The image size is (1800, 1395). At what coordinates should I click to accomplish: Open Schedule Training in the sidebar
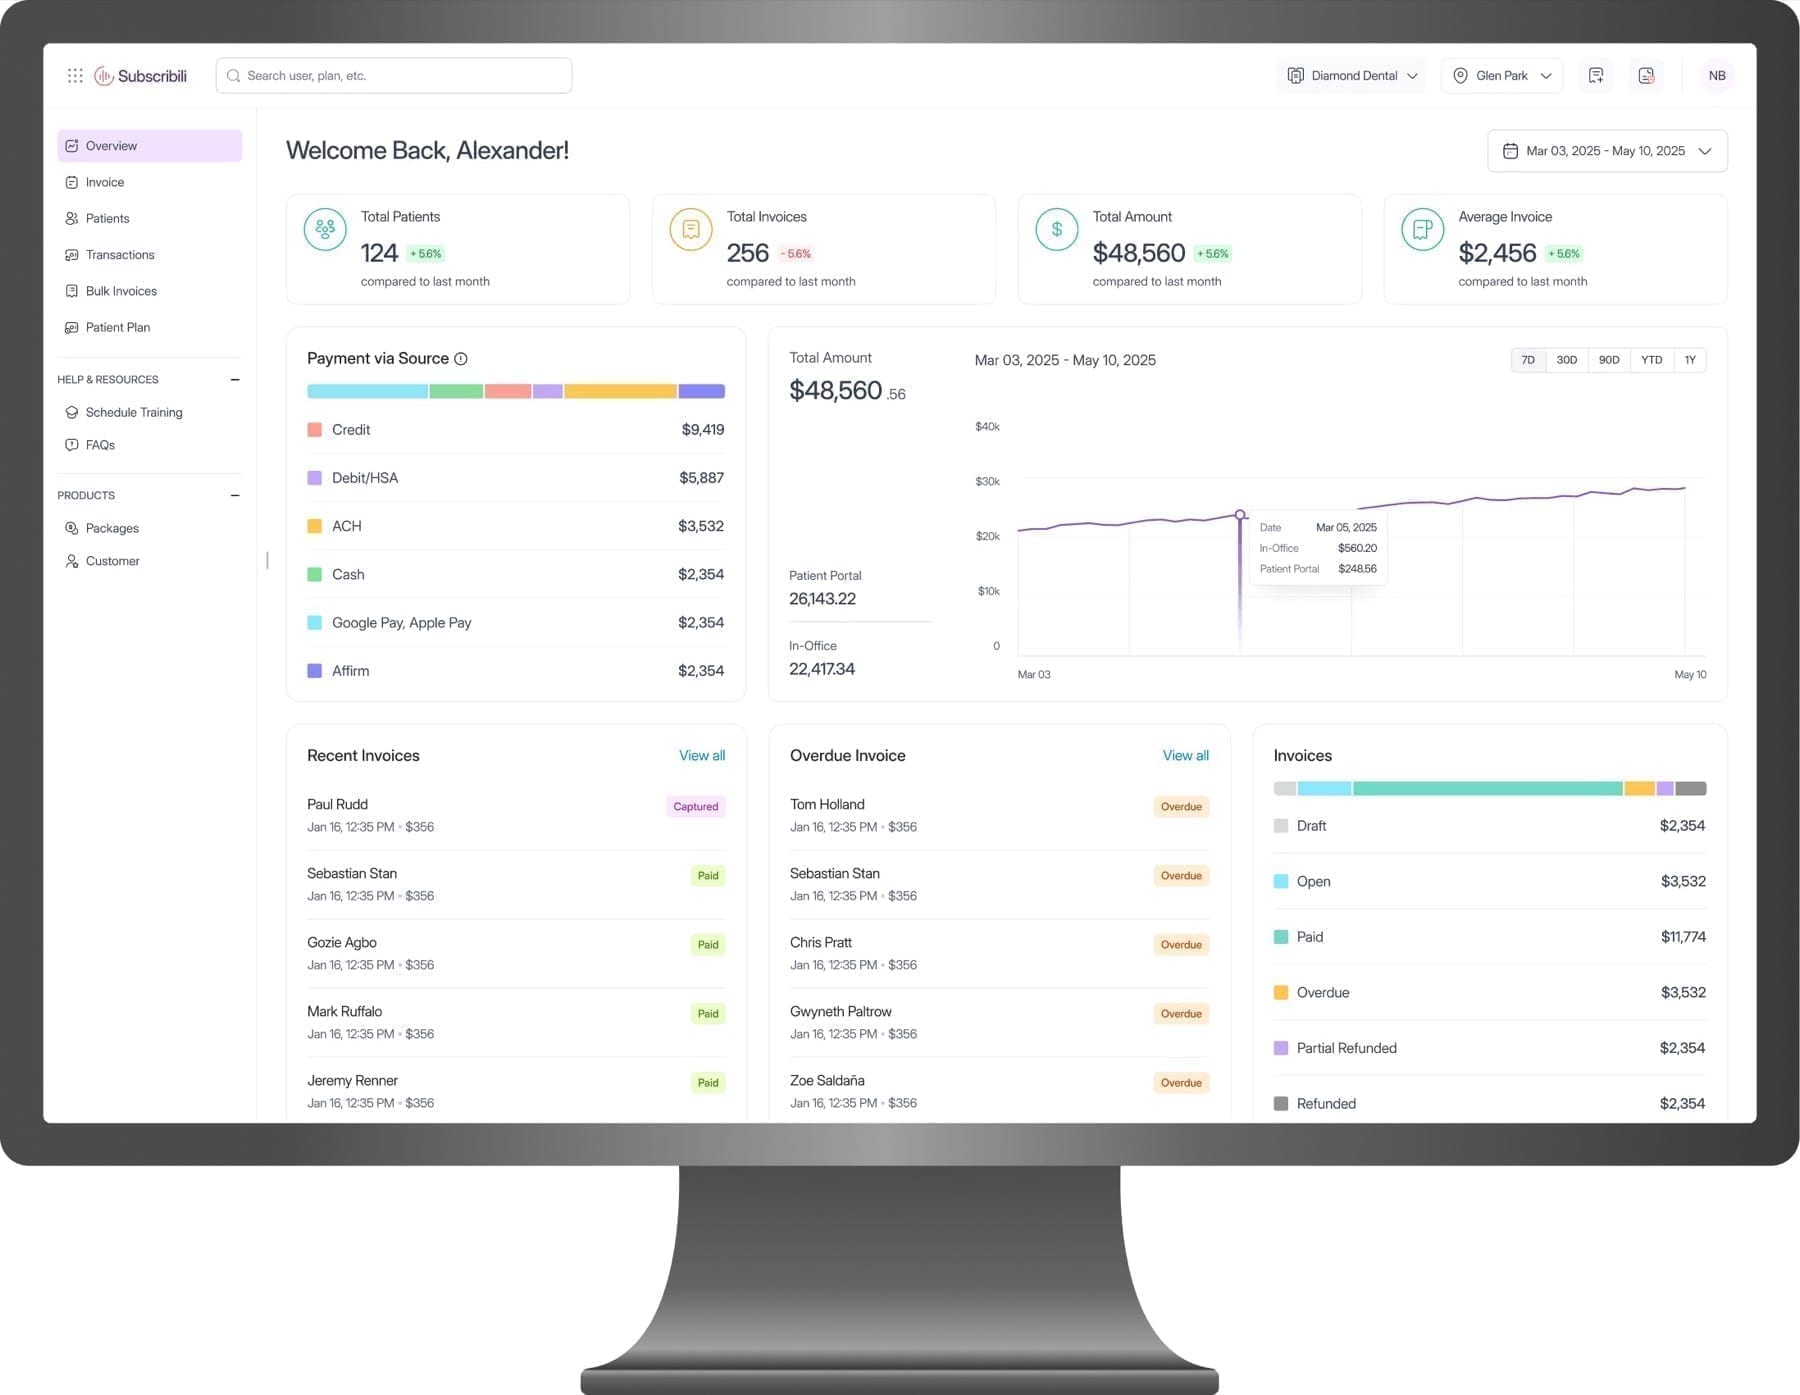click(149, 412)
